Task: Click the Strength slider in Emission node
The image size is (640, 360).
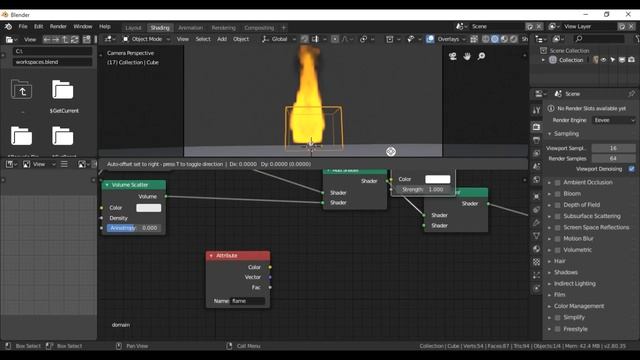Action: click(x=422, y=190)
